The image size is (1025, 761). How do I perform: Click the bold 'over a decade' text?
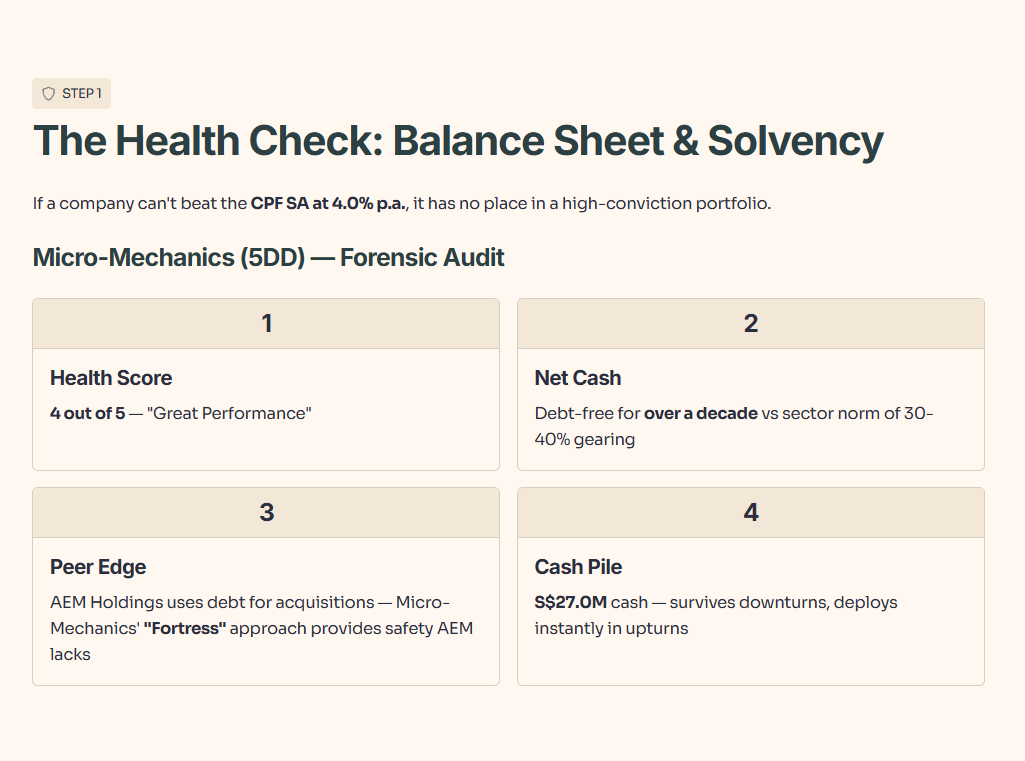click(701, 413)
